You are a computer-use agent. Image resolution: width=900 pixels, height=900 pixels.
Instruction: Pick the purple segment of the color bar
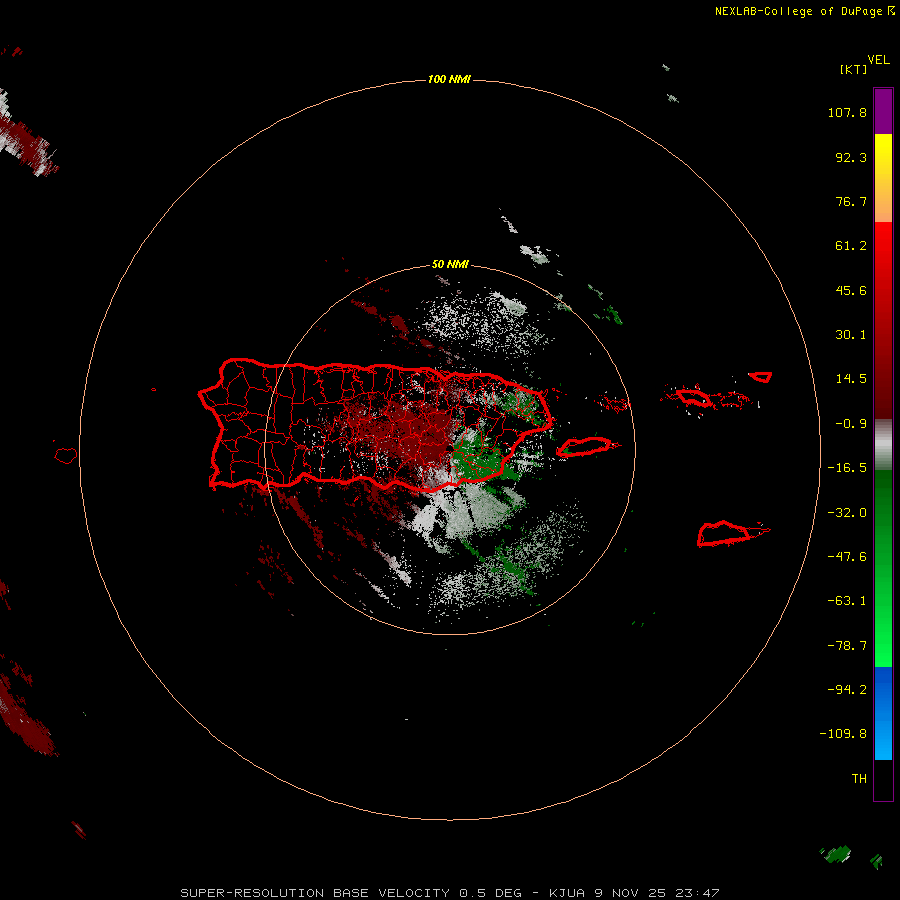tap(883, 111)
